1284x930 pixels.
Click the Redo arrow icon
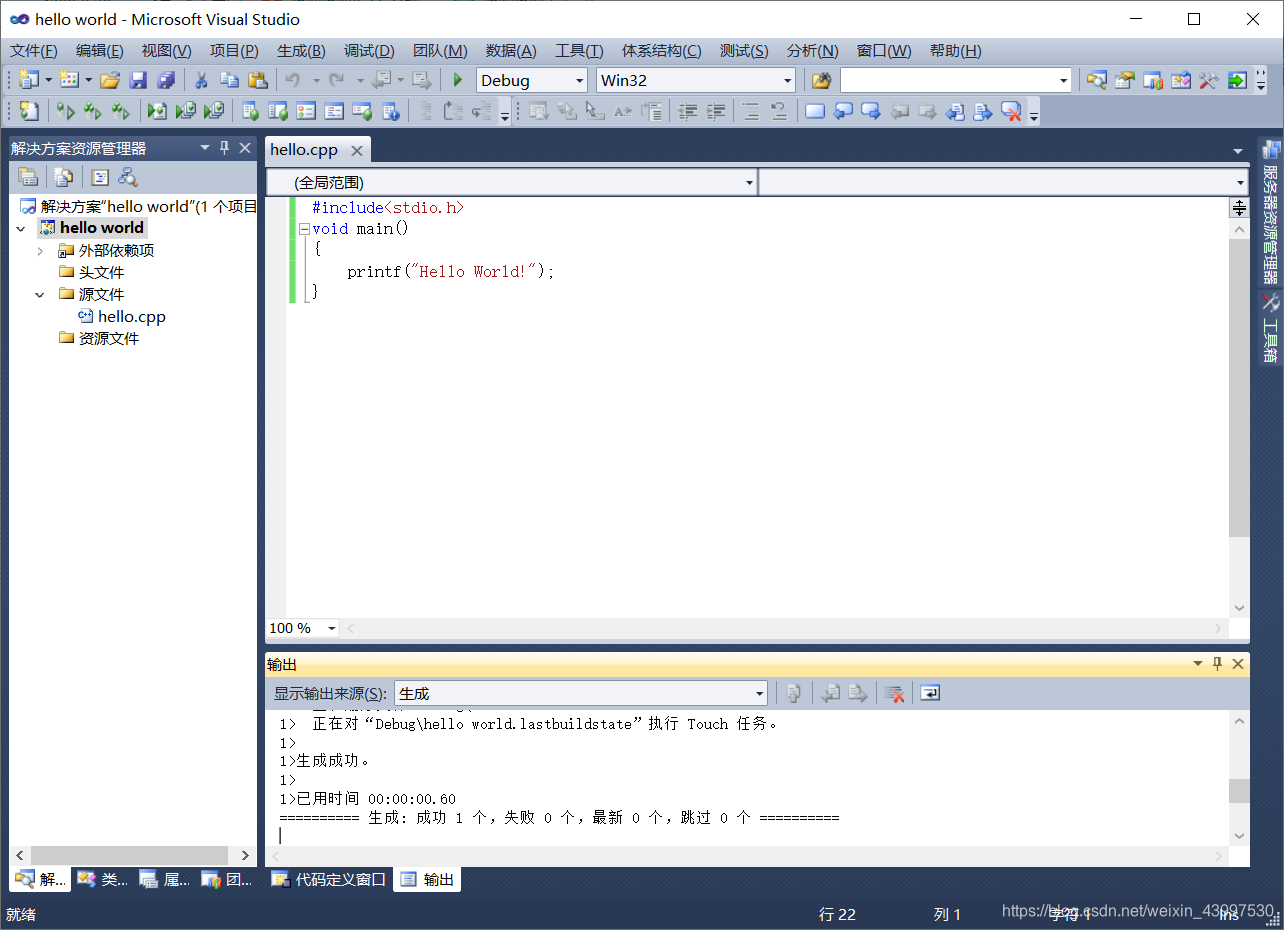coord(337,81)
